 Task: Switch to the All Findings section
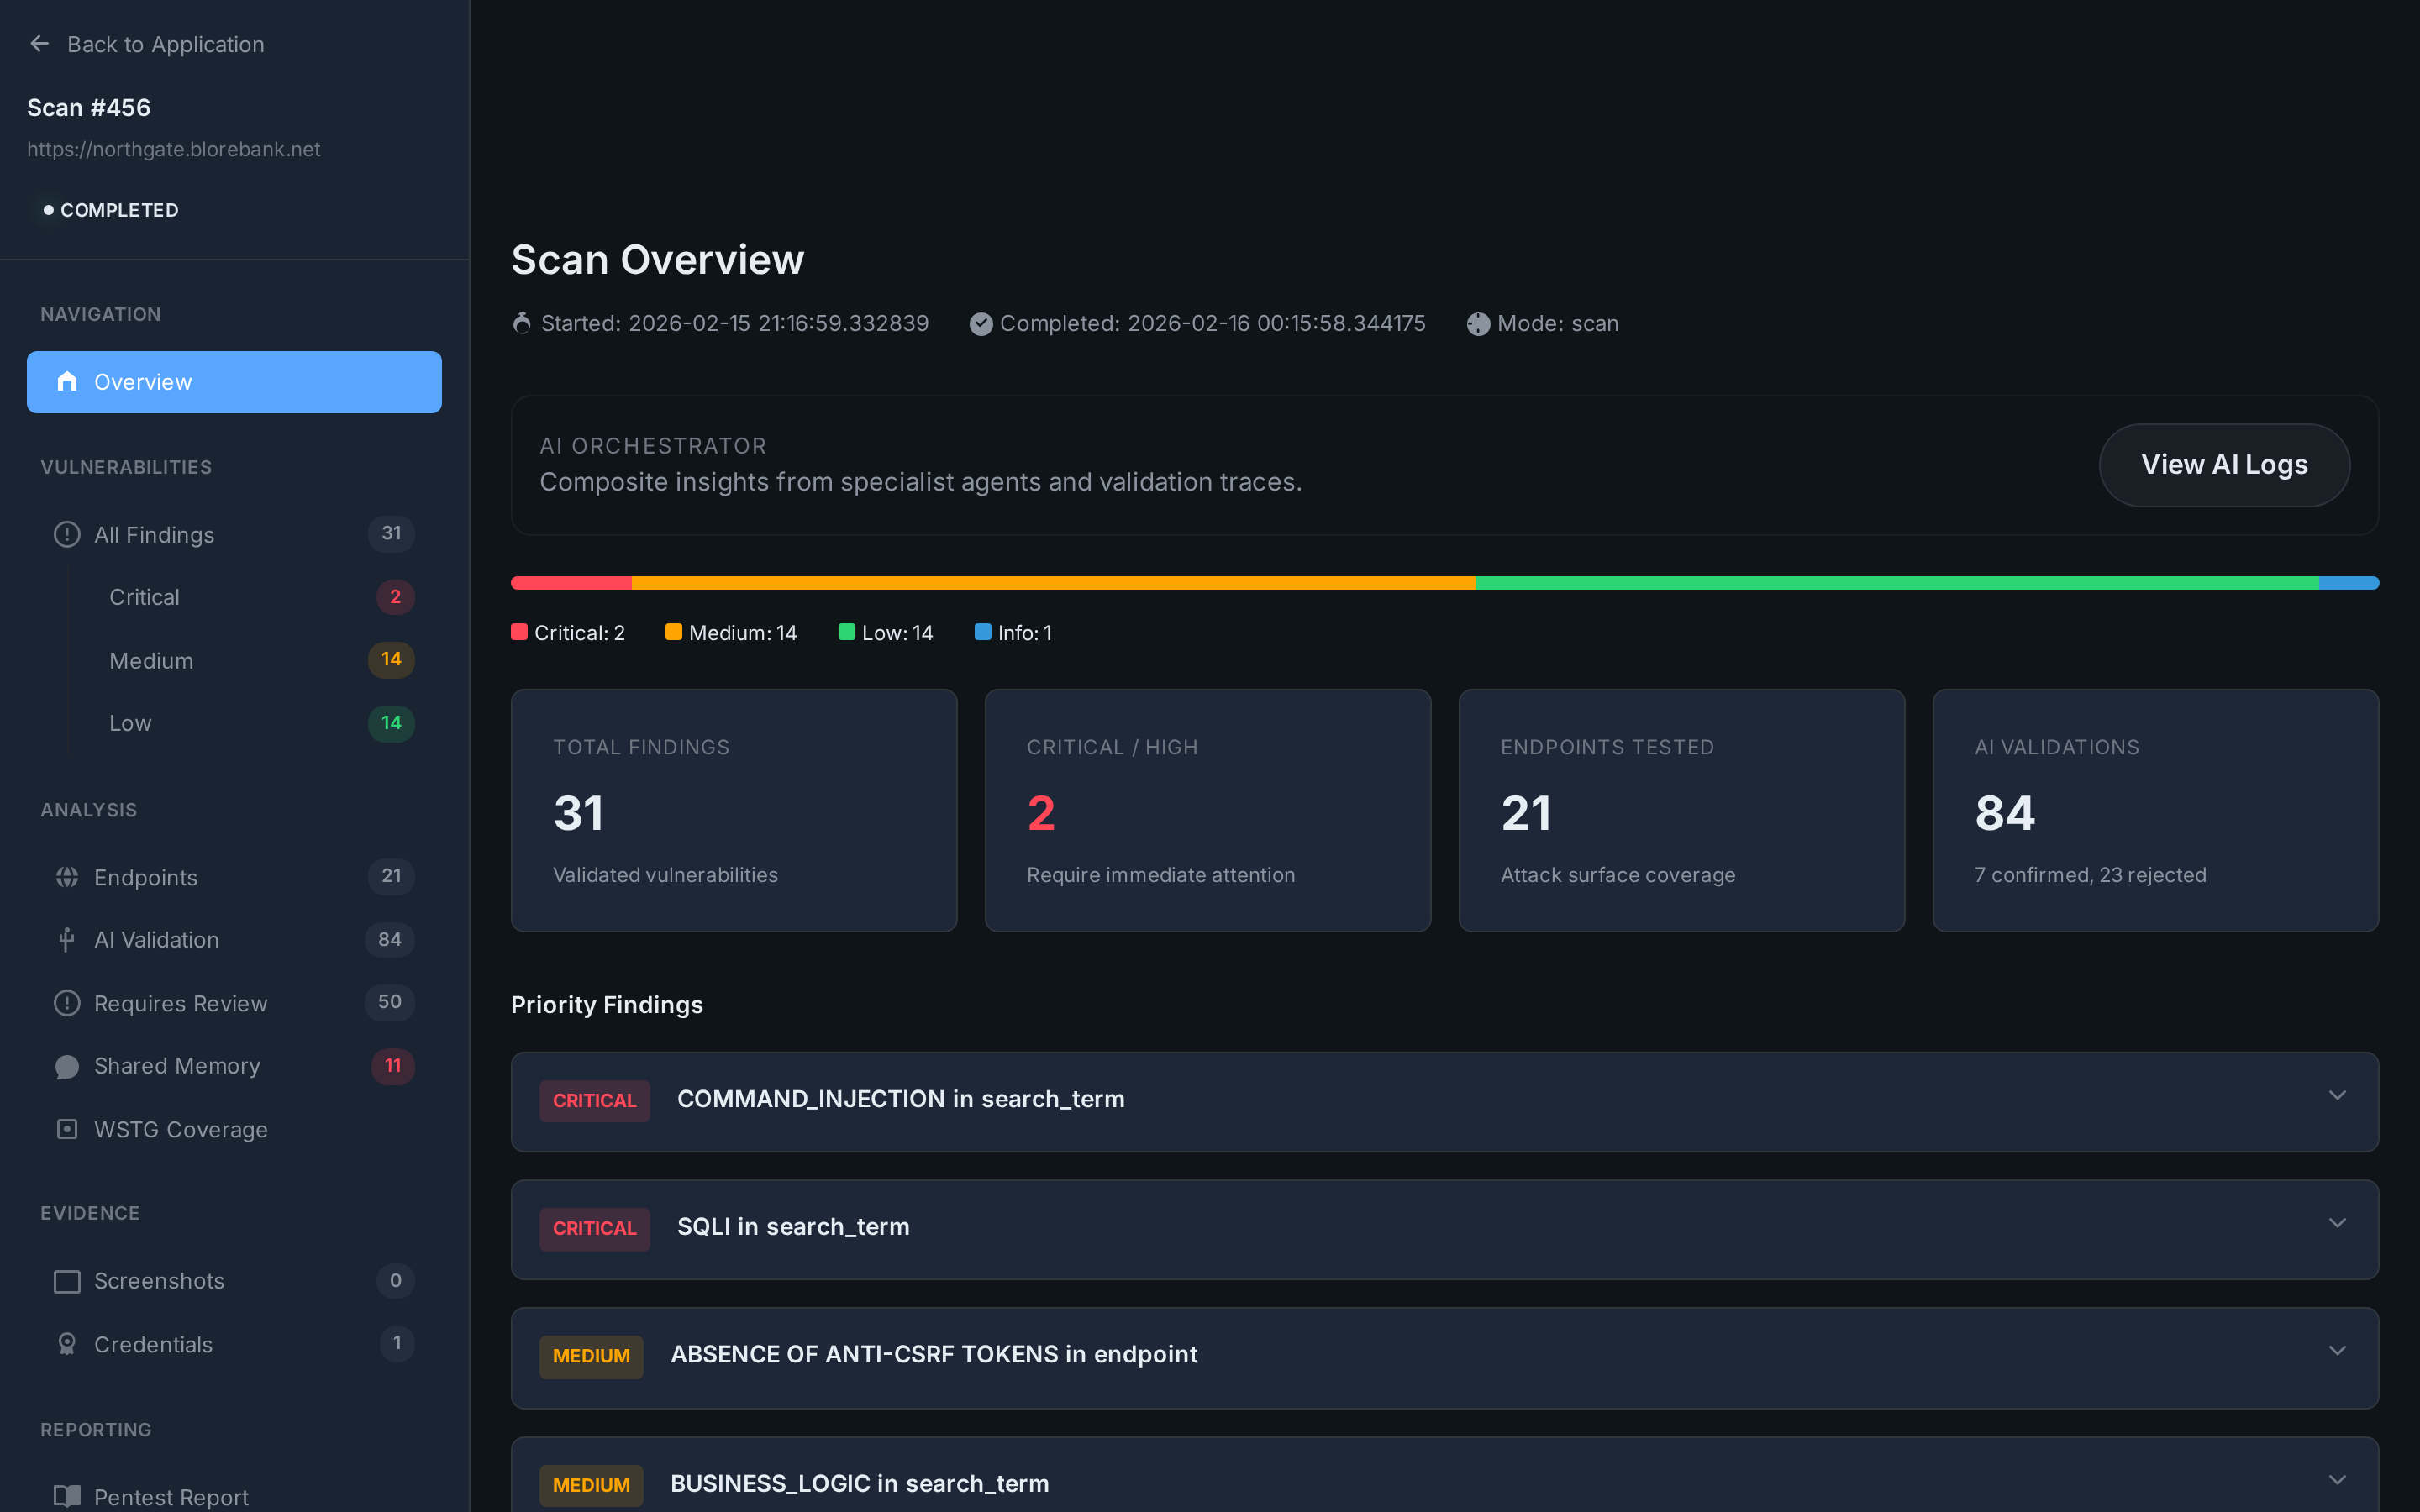[154, 534]
